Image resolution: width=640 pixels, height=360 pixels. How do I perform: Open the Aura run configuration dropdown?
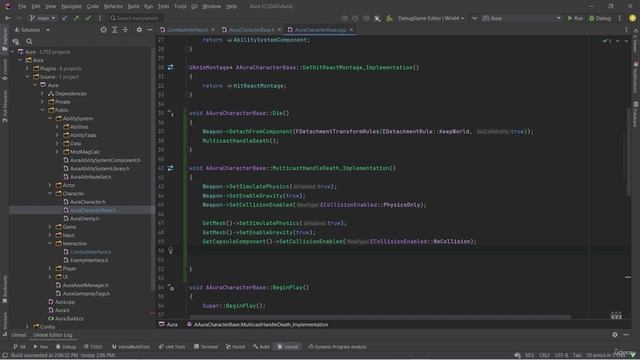tap(522, 18)
